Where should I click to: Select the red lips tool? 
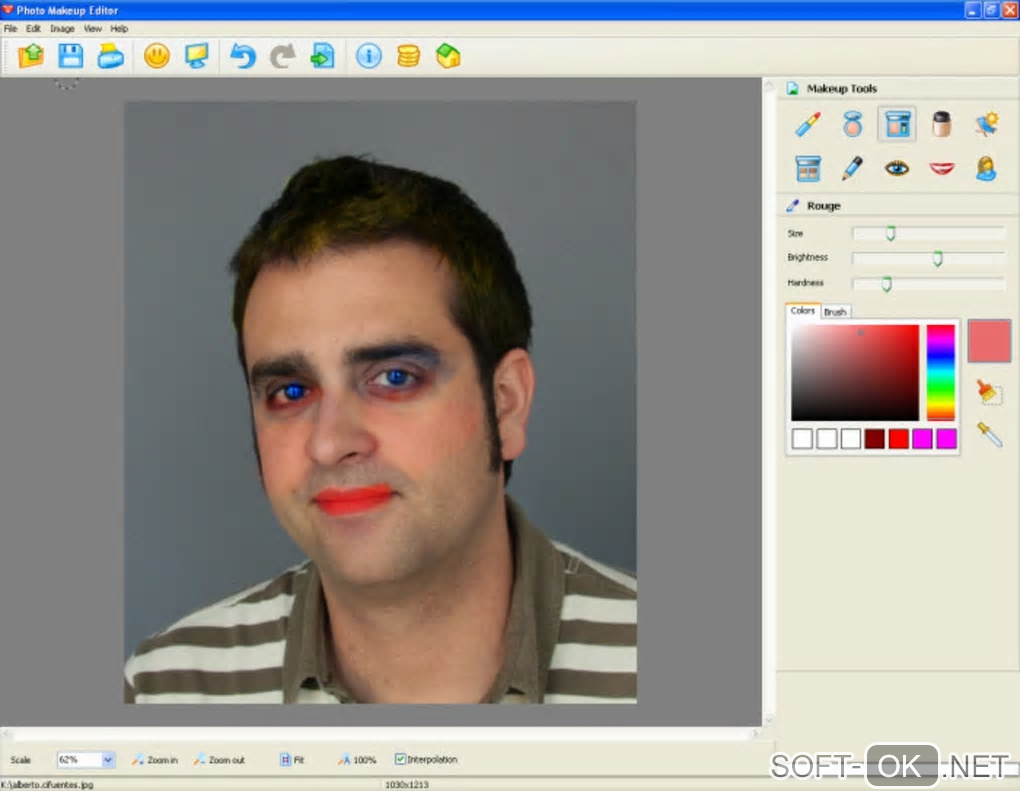pos(941,168)
